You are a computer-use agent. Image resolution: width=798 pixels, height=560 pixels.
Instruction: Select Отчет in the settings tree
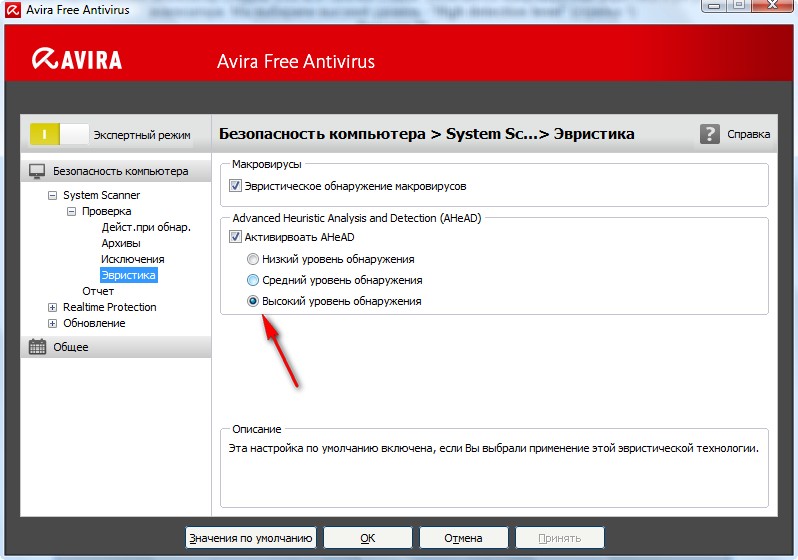[98, 291]
